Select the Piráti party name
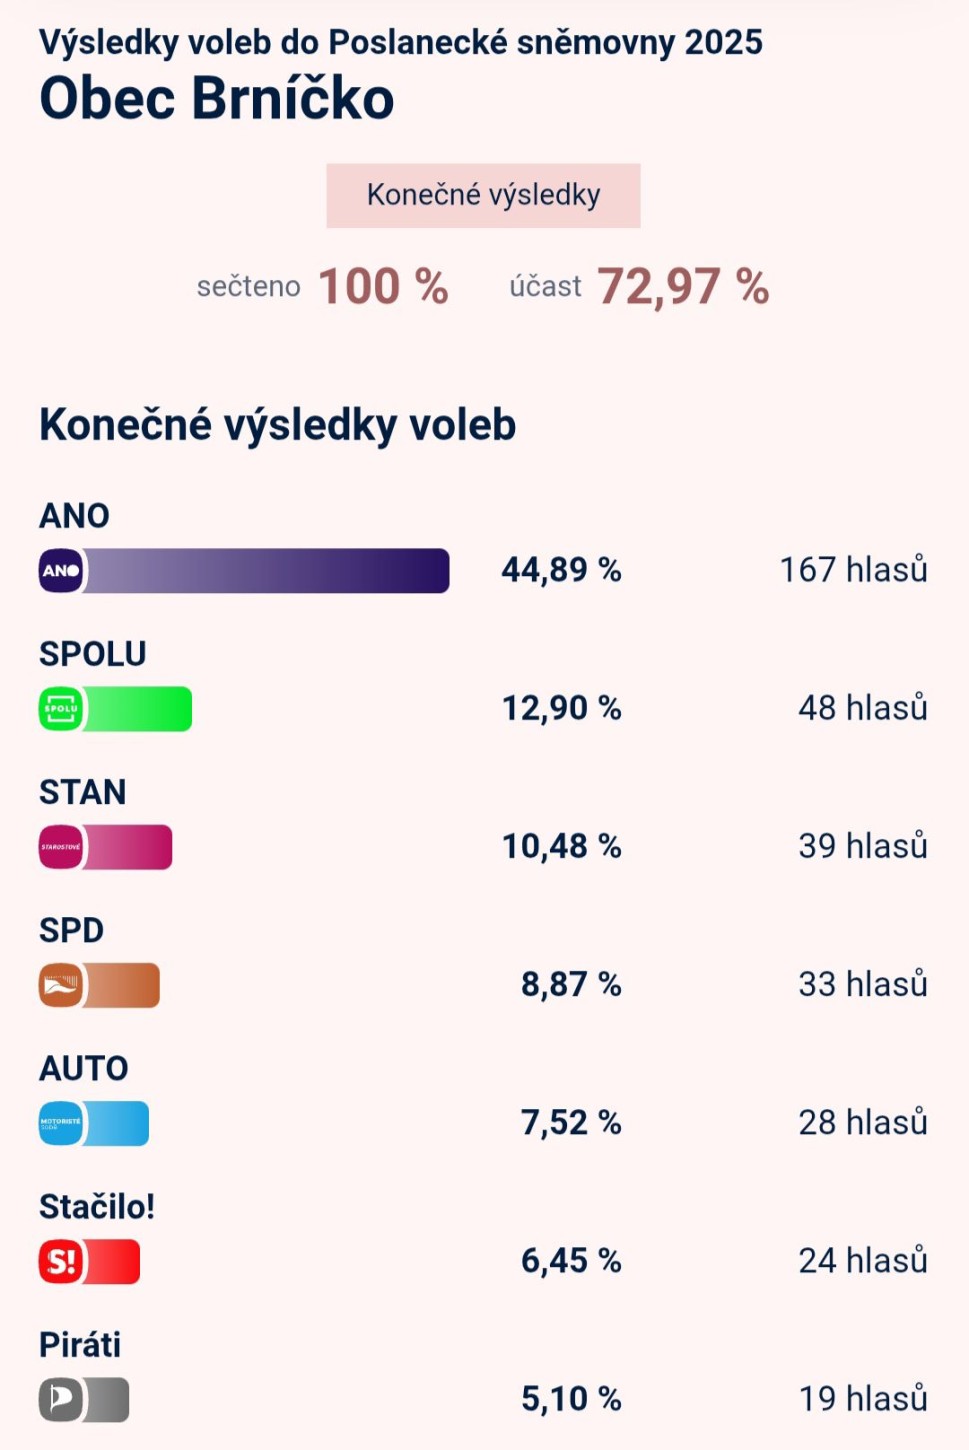The width and height of the screenshot is (969, 1450). coord(80,1345)
